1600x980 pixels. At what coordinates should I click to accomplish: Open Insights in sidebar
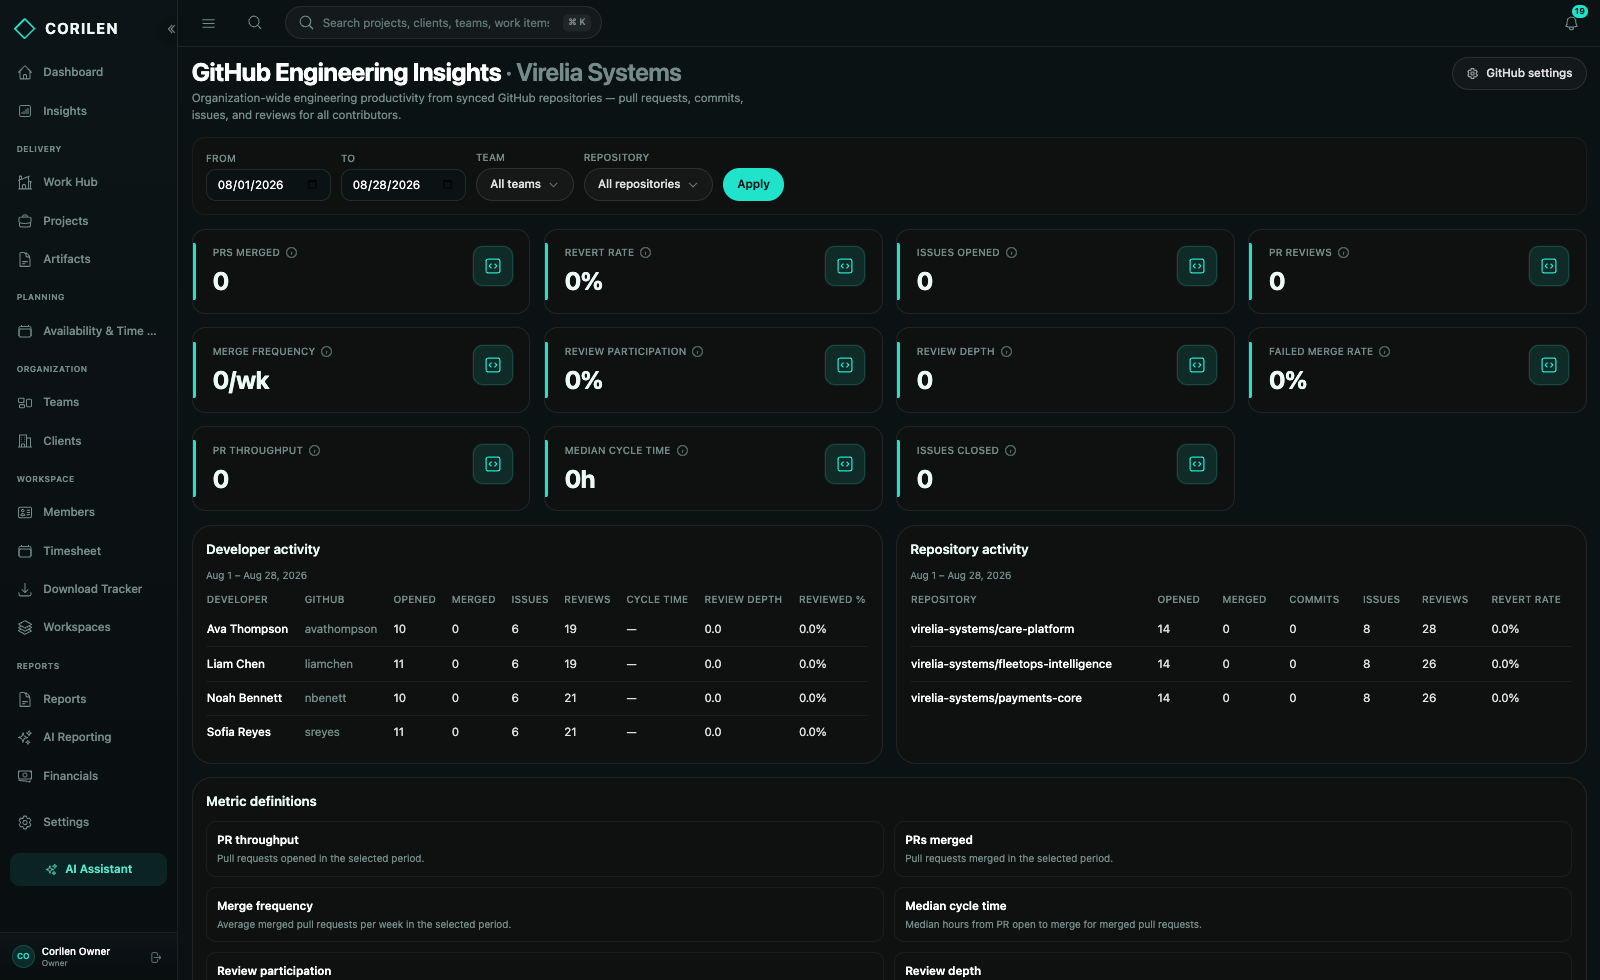point(88,111)
